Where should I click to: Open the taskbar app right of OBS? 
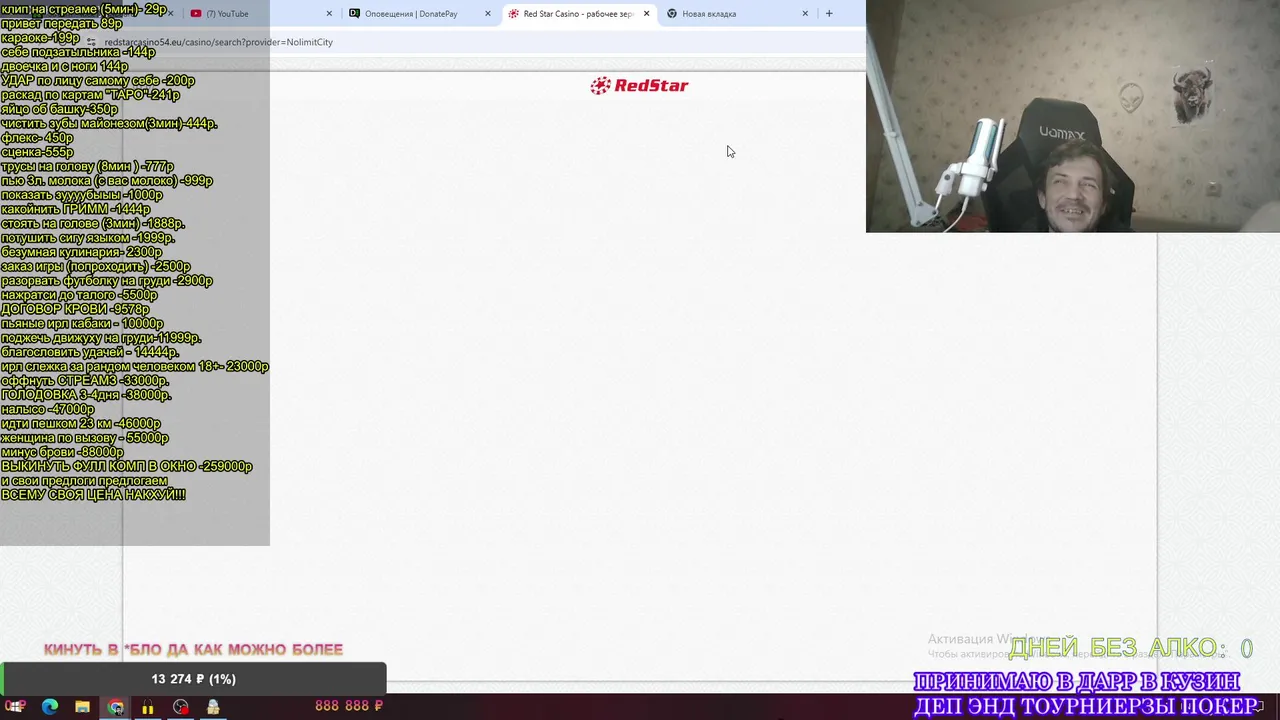pyautogui.click(x=213, y=707)
